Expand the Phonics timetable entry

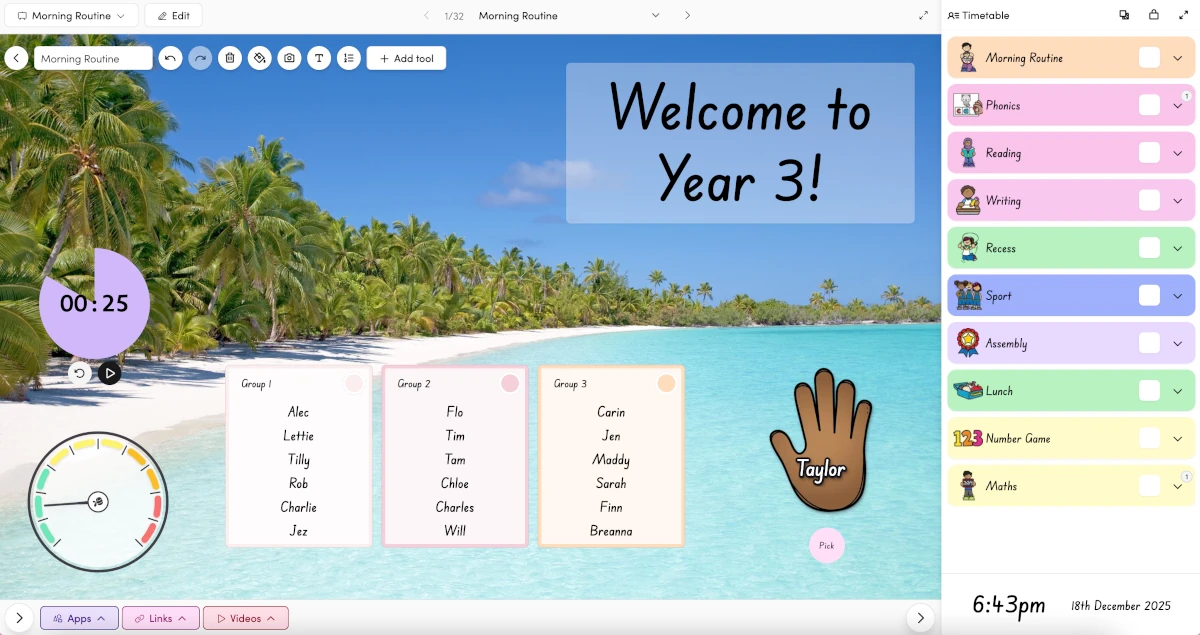[x=1178, y=105]
